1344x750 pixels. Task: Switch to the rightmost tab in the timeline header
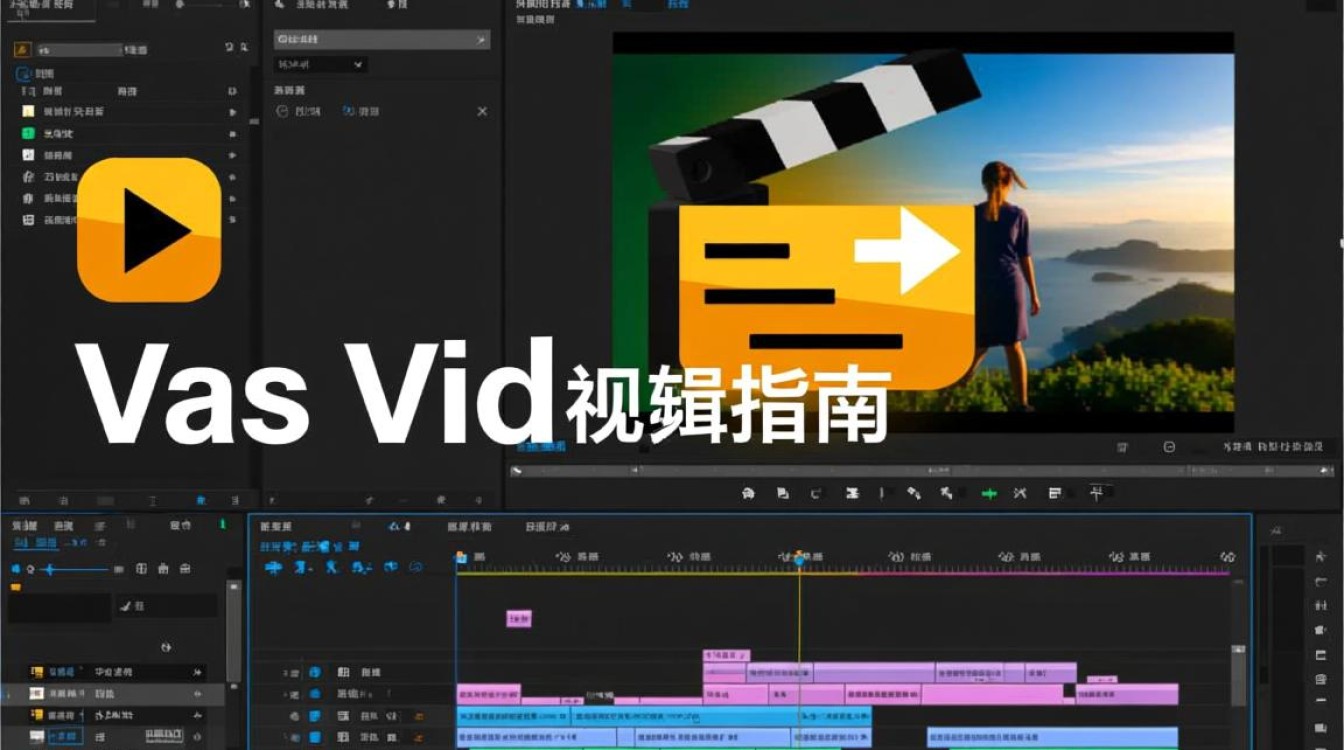pos(547,526)
